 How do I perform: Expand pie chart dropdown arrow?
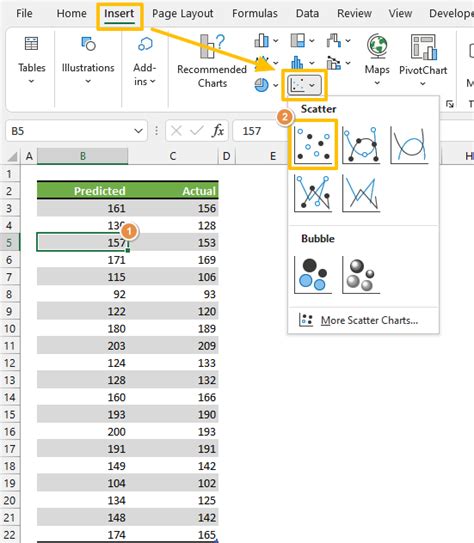click(x=276, y=85)
